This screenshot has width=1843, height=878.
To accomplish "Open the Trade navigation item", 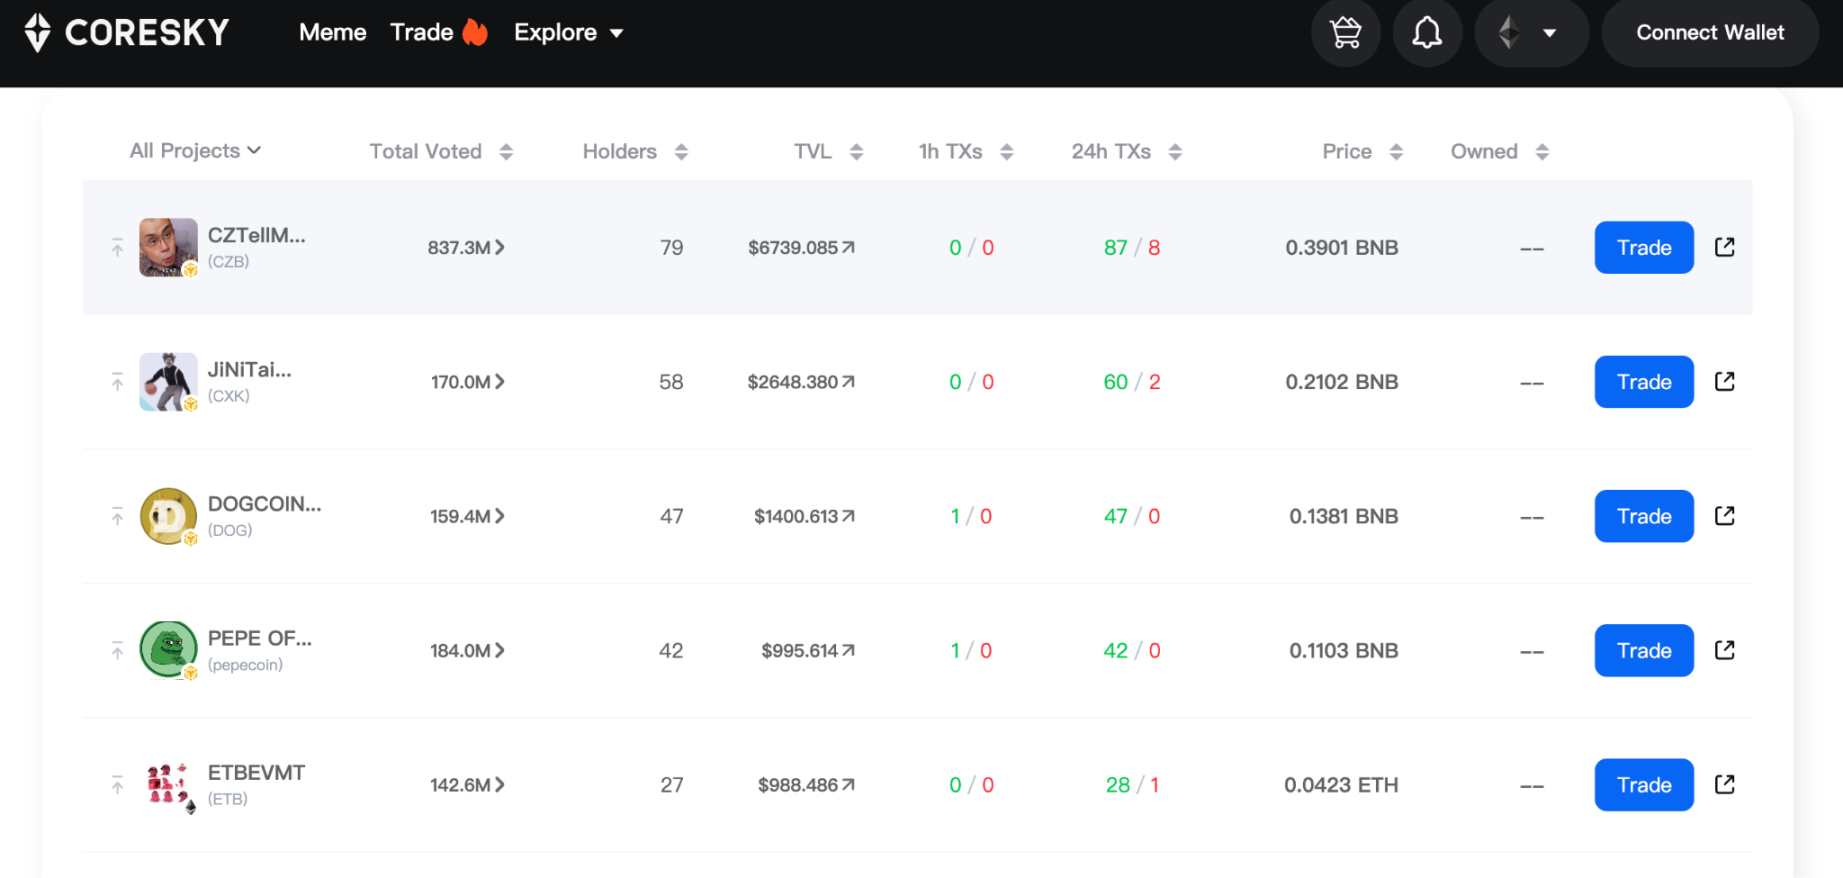I will click(x=423, y=33).
